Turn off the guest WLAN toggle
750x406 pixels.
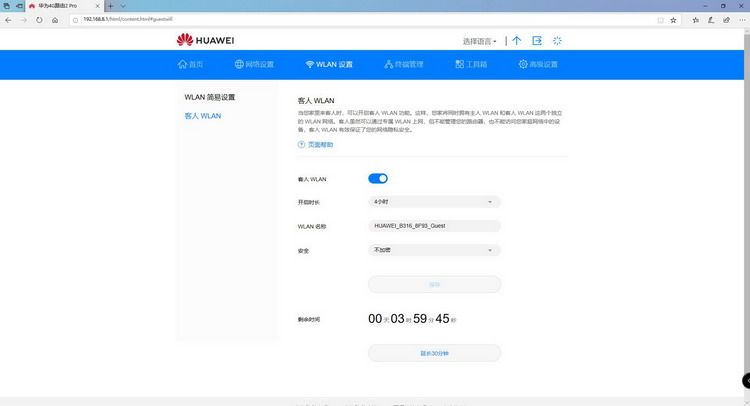click(x=378, y=178)
